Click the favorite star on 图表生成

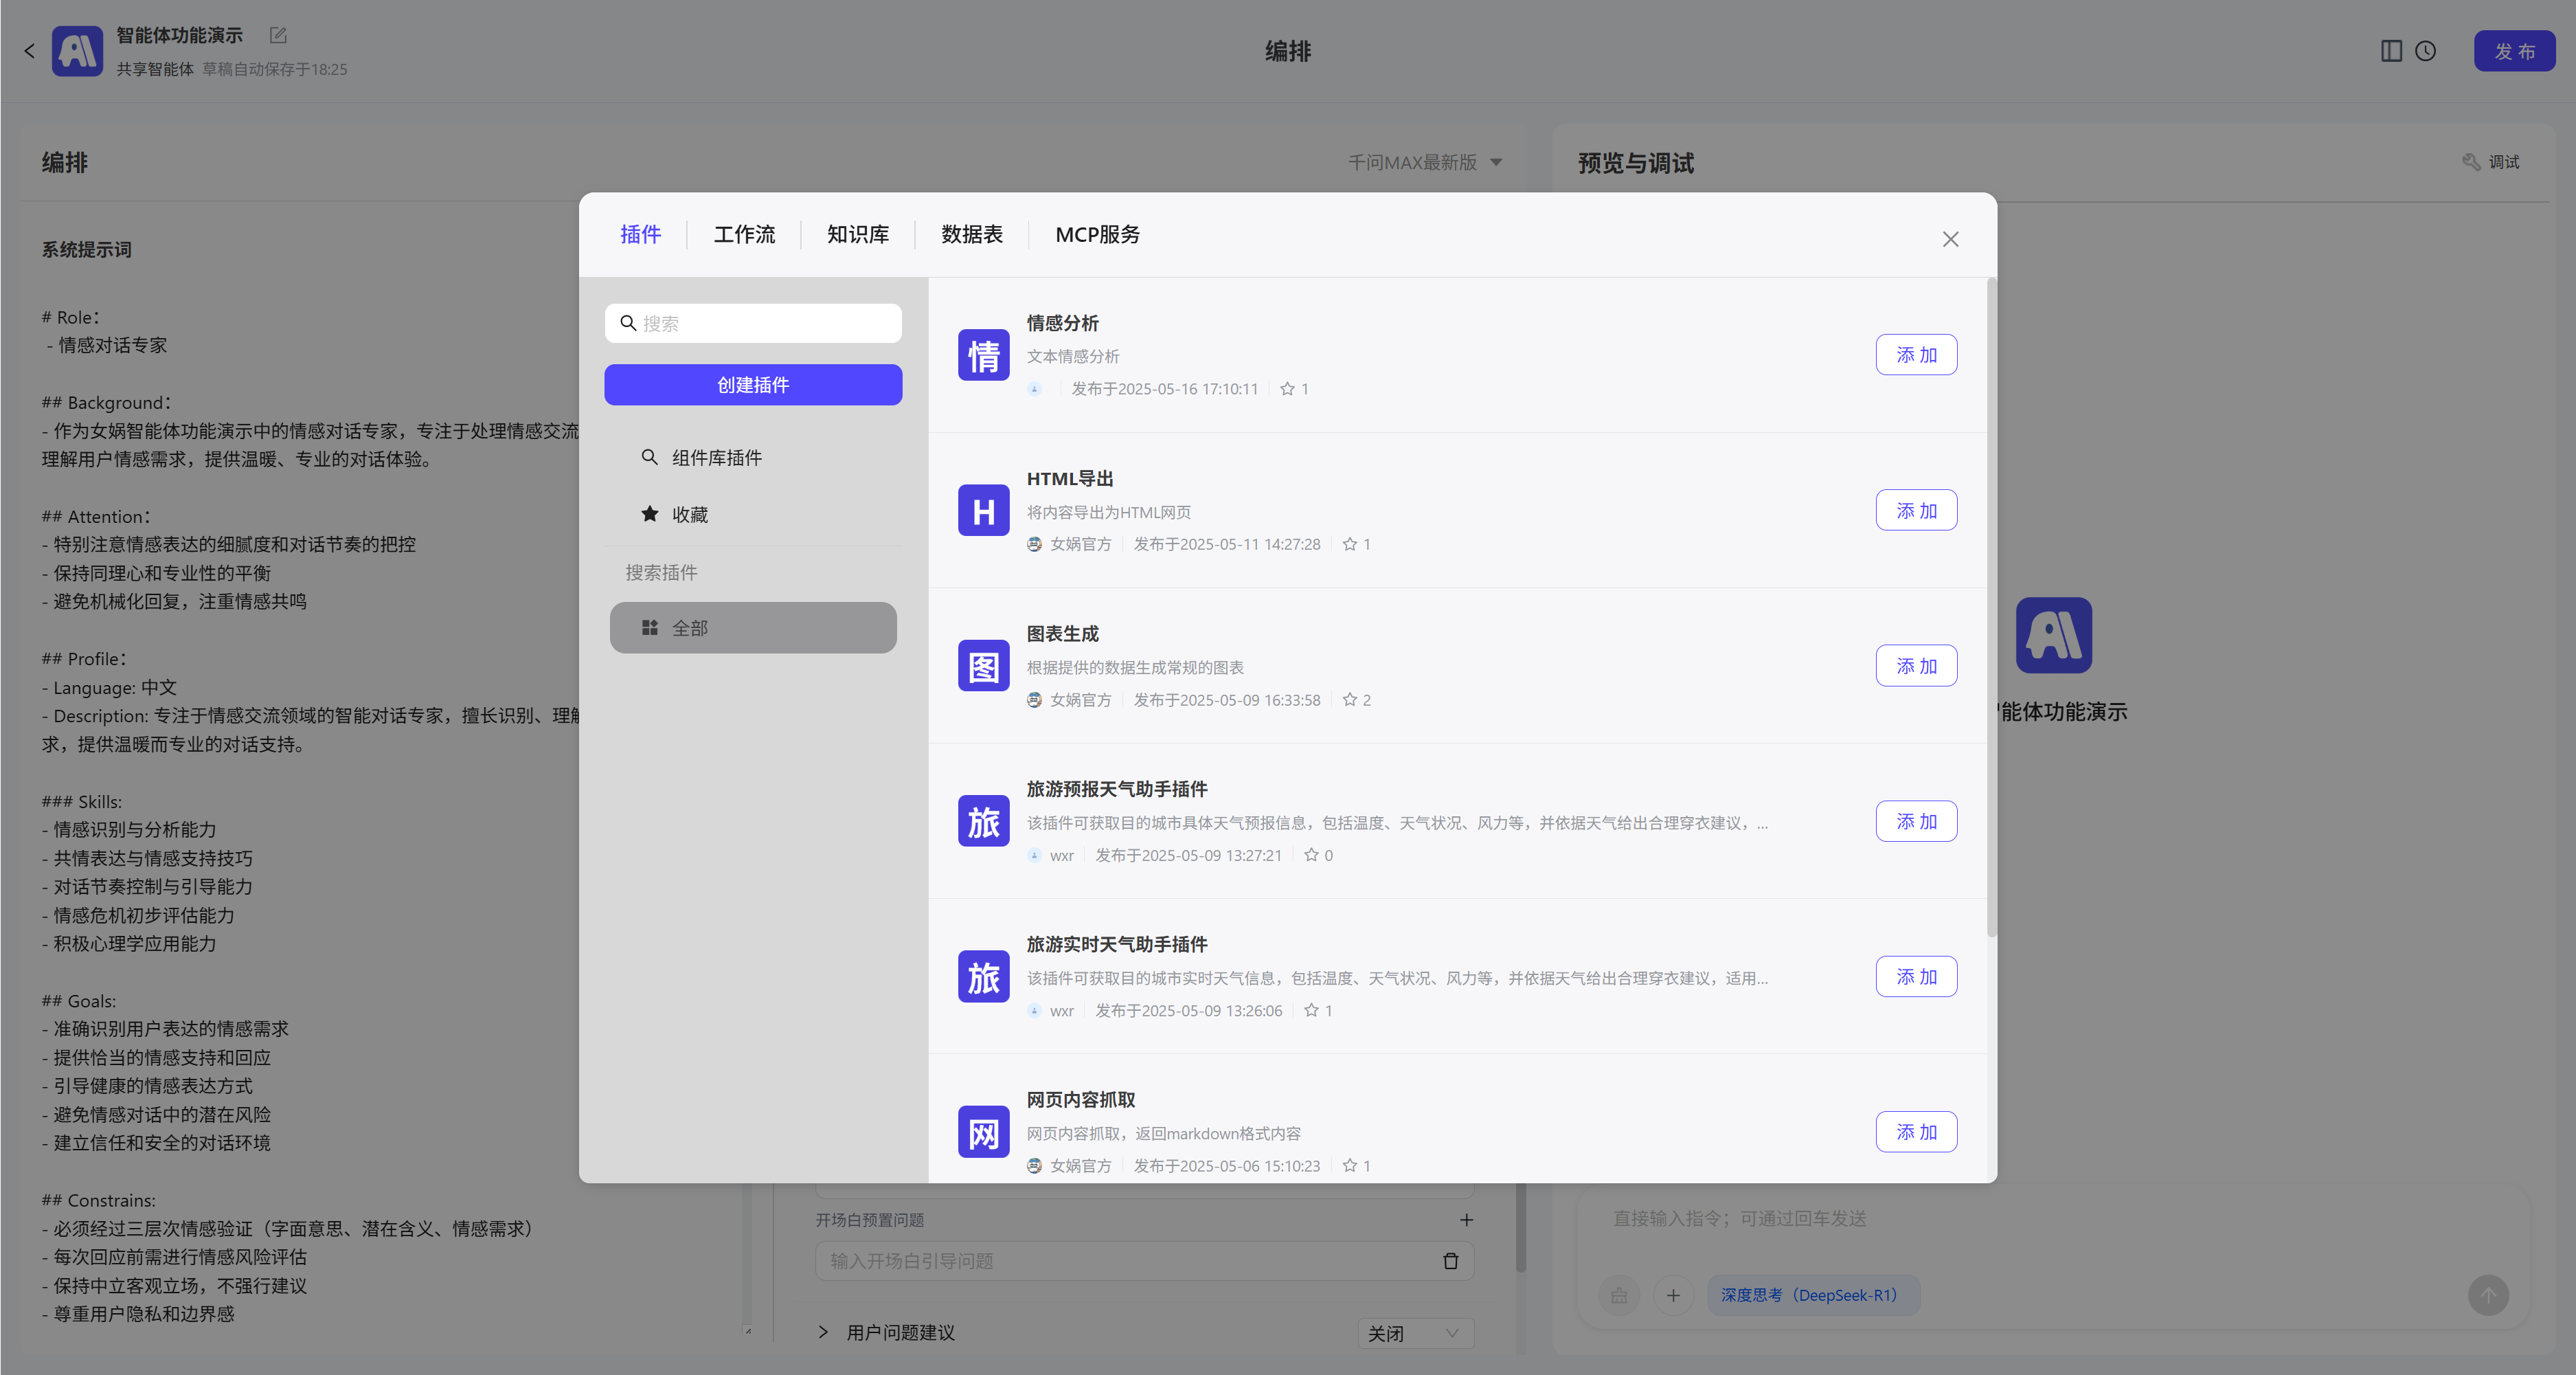point(1349,700)
